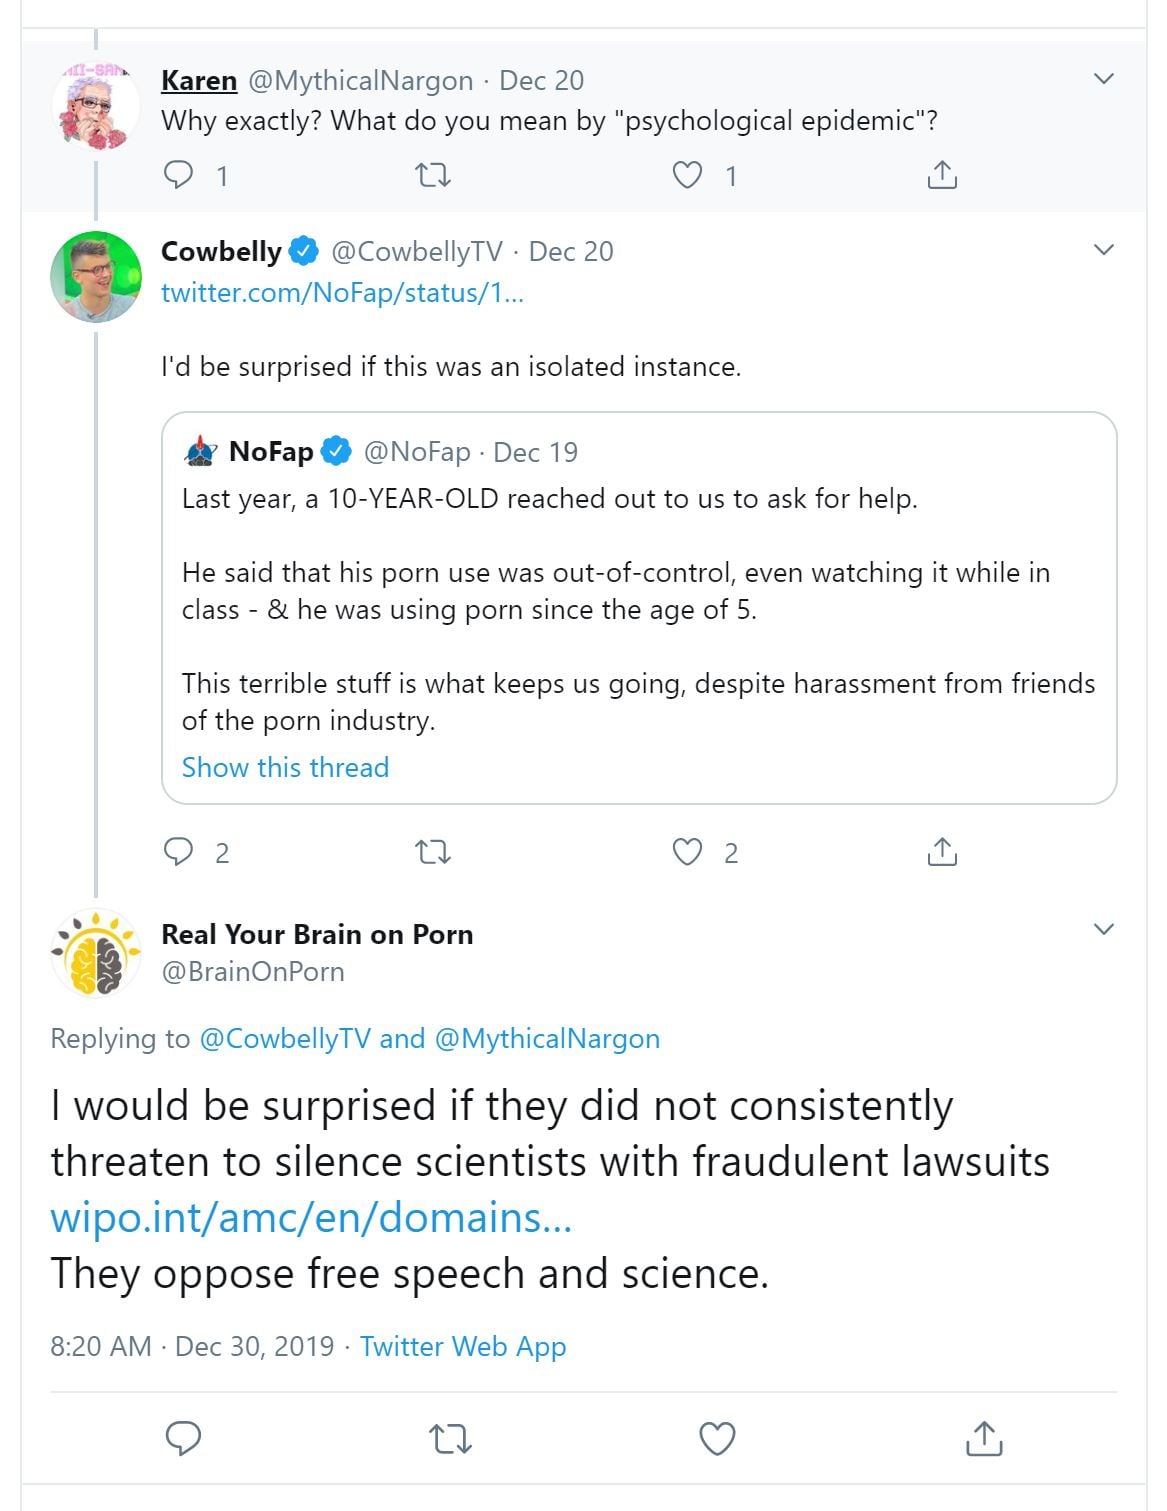Click 'Show this thread' link
Screen dimensions: 1167x1511
click(x=285, y=767)
